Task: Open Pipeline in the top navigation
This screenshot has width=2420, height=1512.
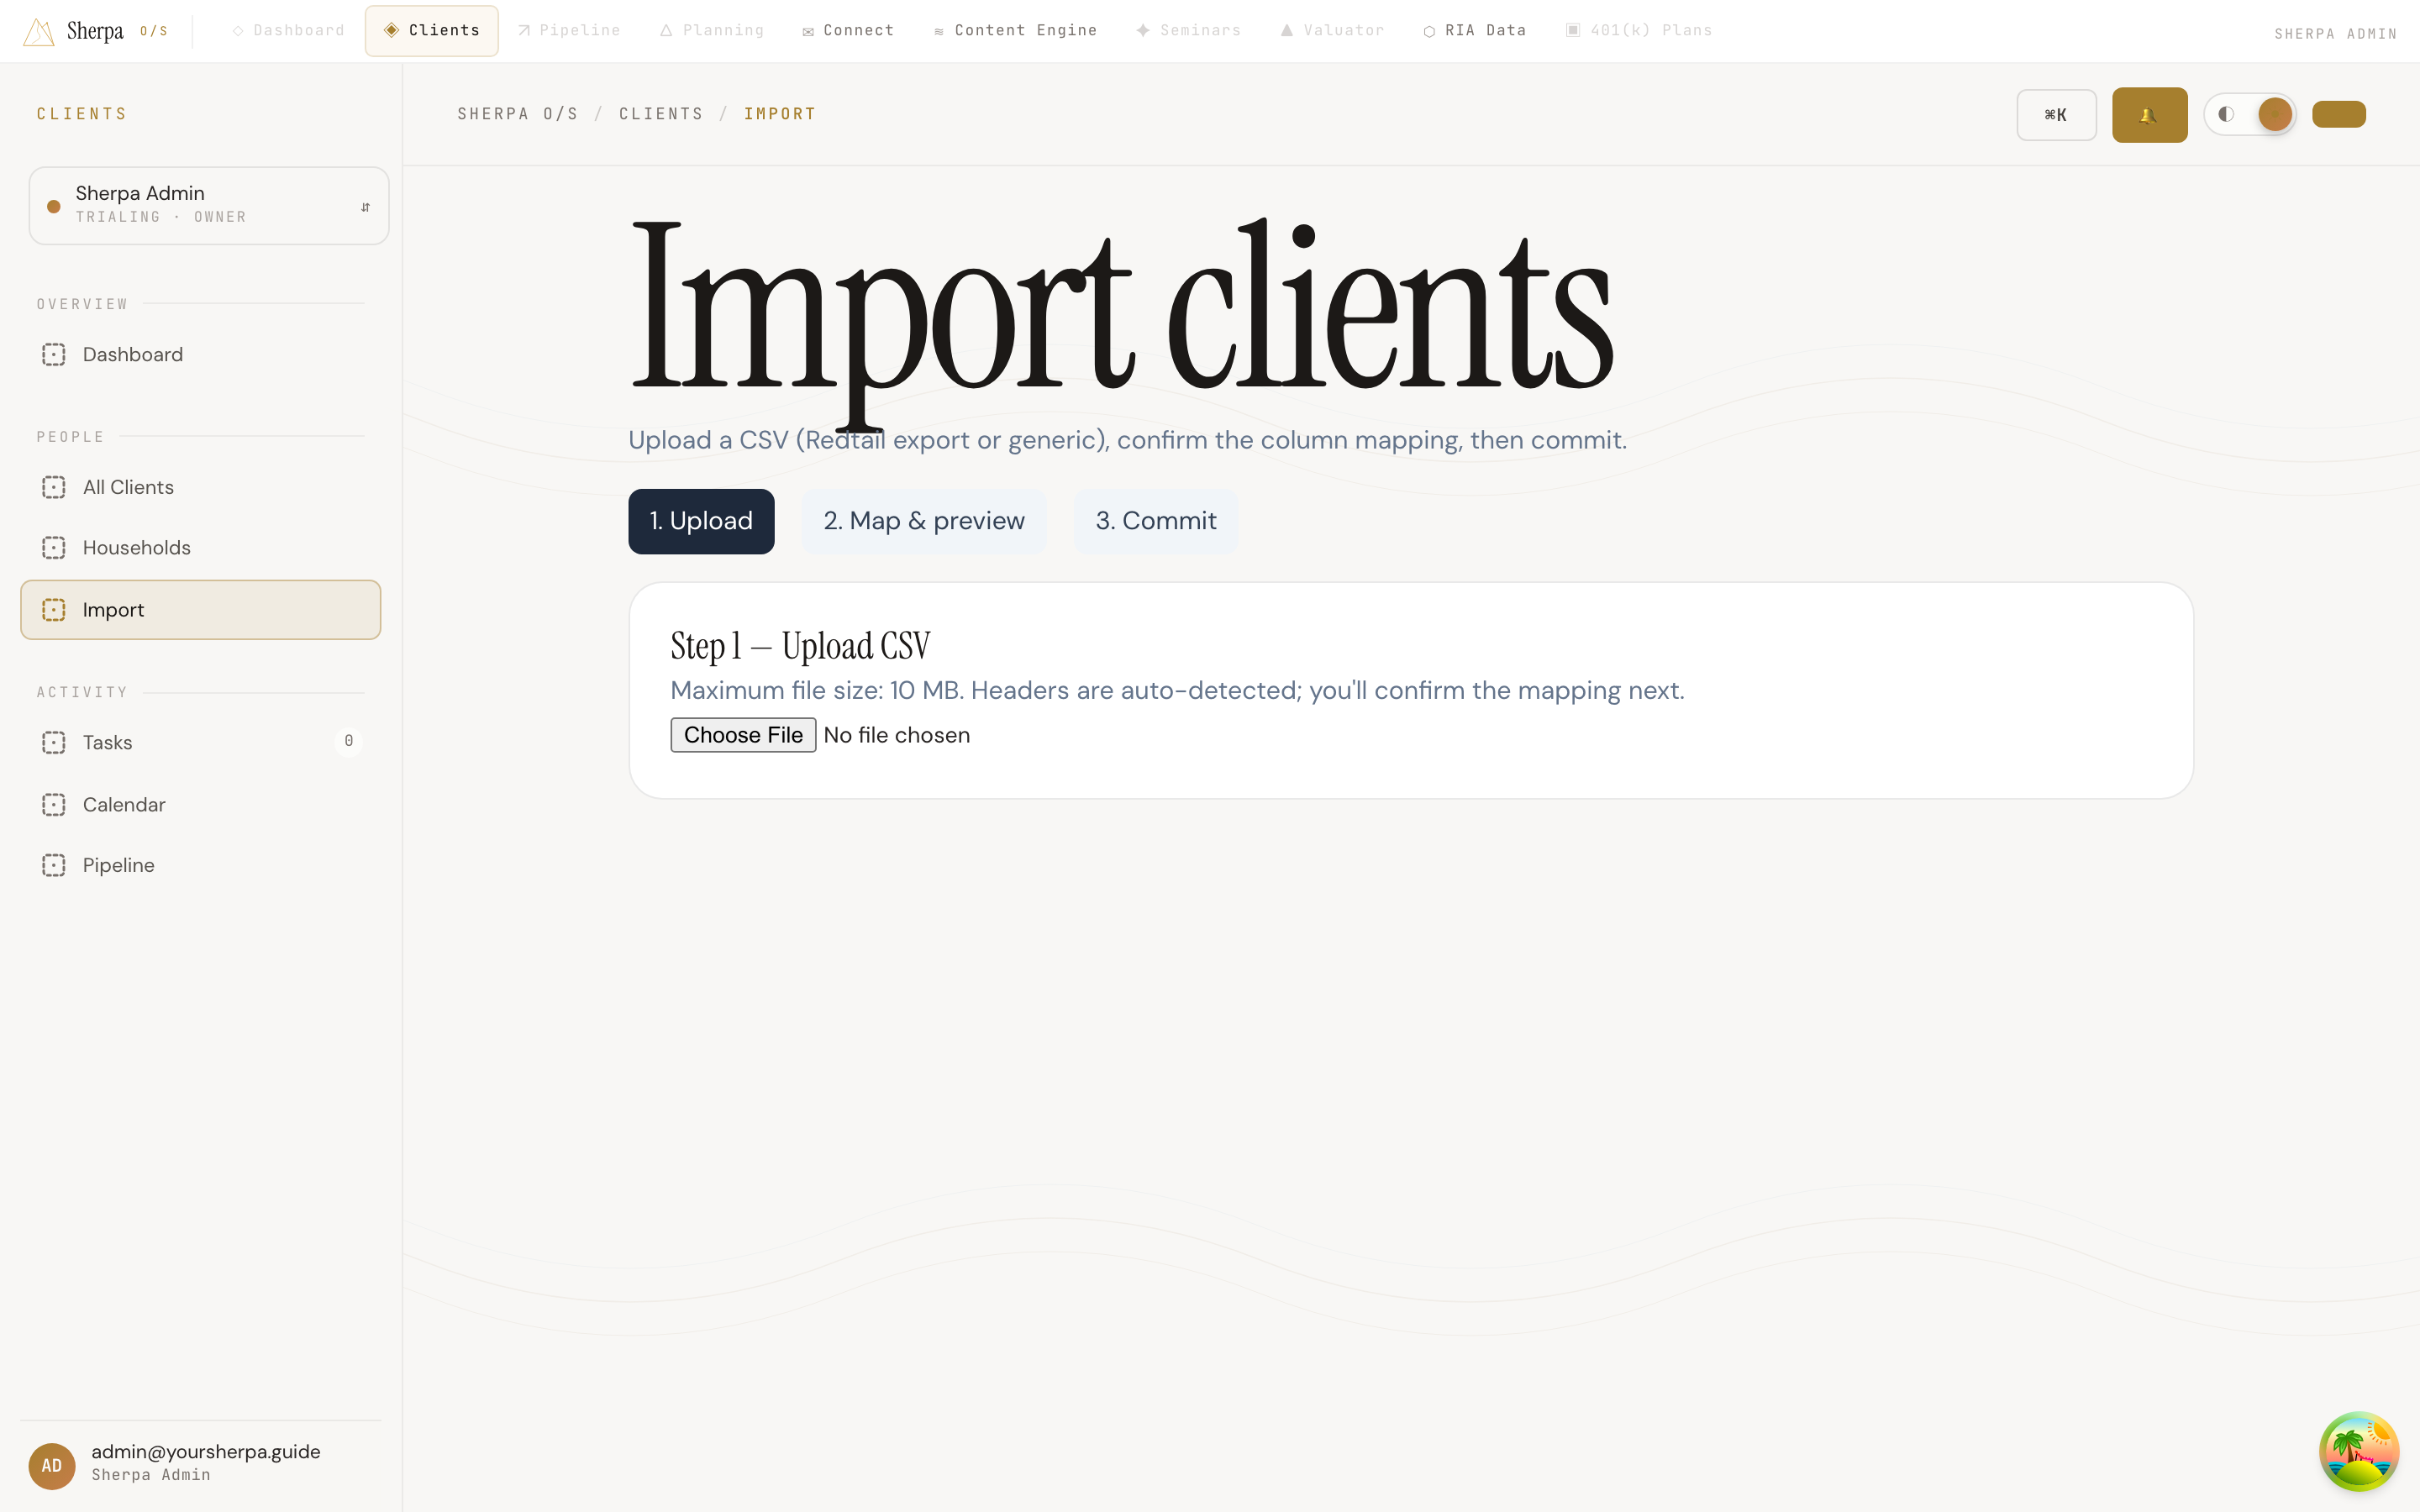Action: (569, 31)
